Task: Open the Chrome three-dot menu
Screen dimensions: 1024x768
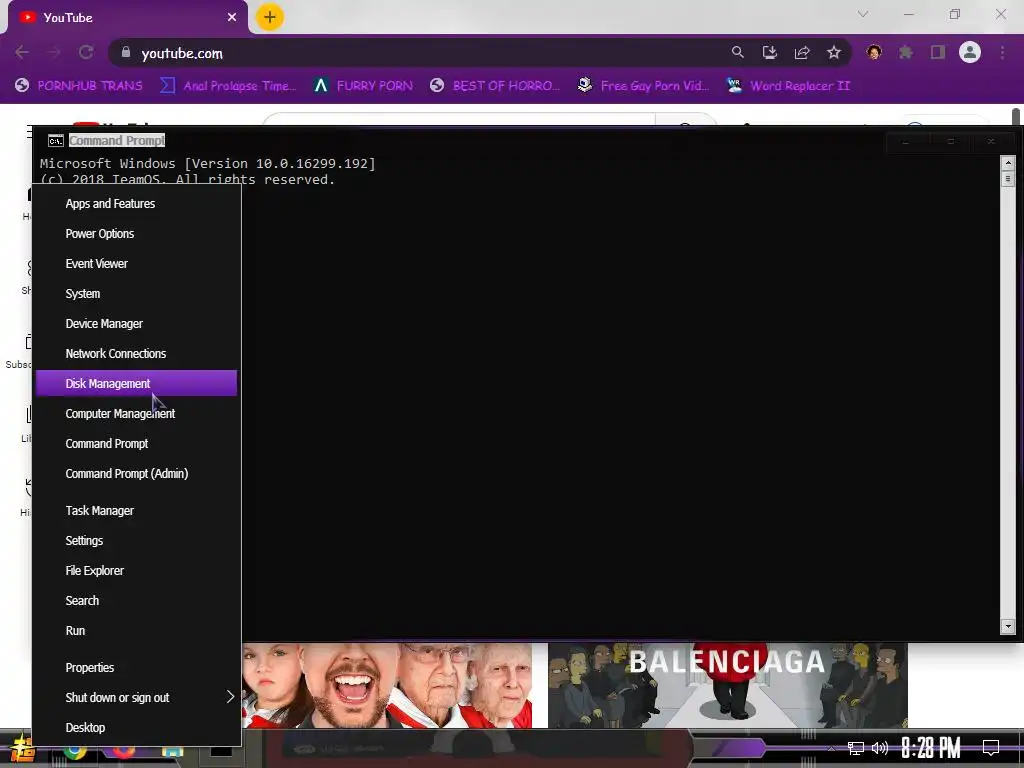Action: click(x=1002, y=52)
